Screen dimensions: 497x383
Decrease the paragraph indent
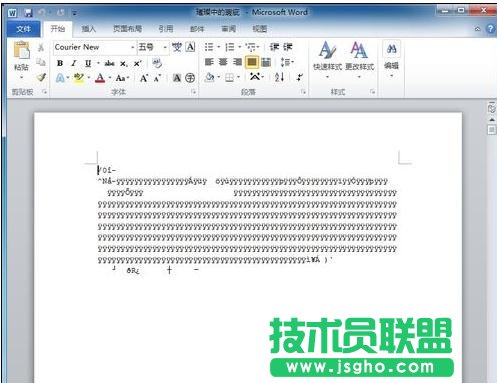(x=274, y=47)
